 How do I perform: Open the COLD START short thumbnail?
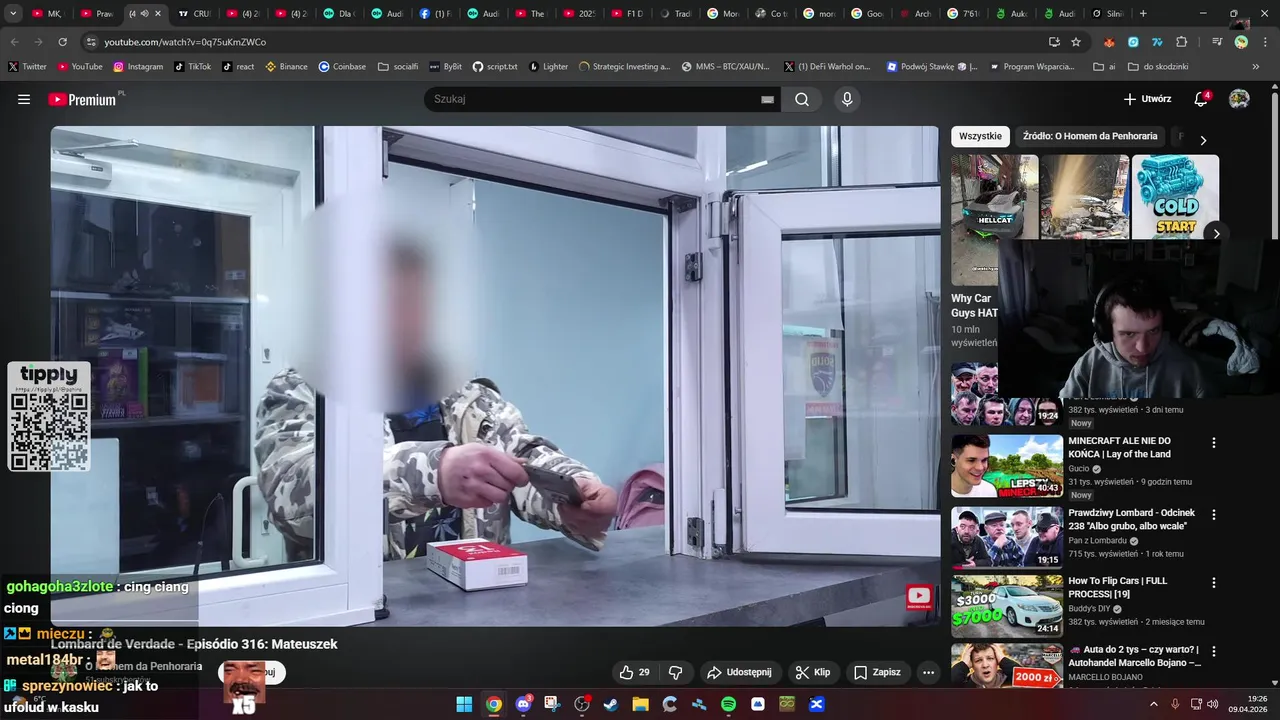pos(1175,197)
